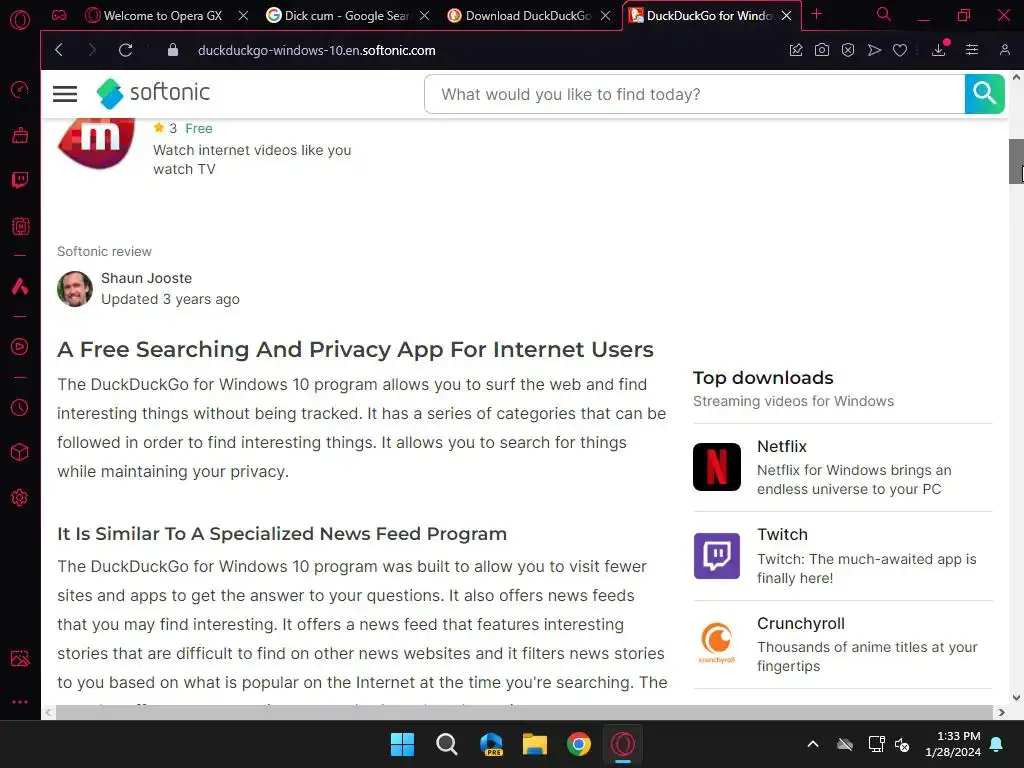Reload the current page
Screen dimensions: 1024x768
tap(125, 50)
